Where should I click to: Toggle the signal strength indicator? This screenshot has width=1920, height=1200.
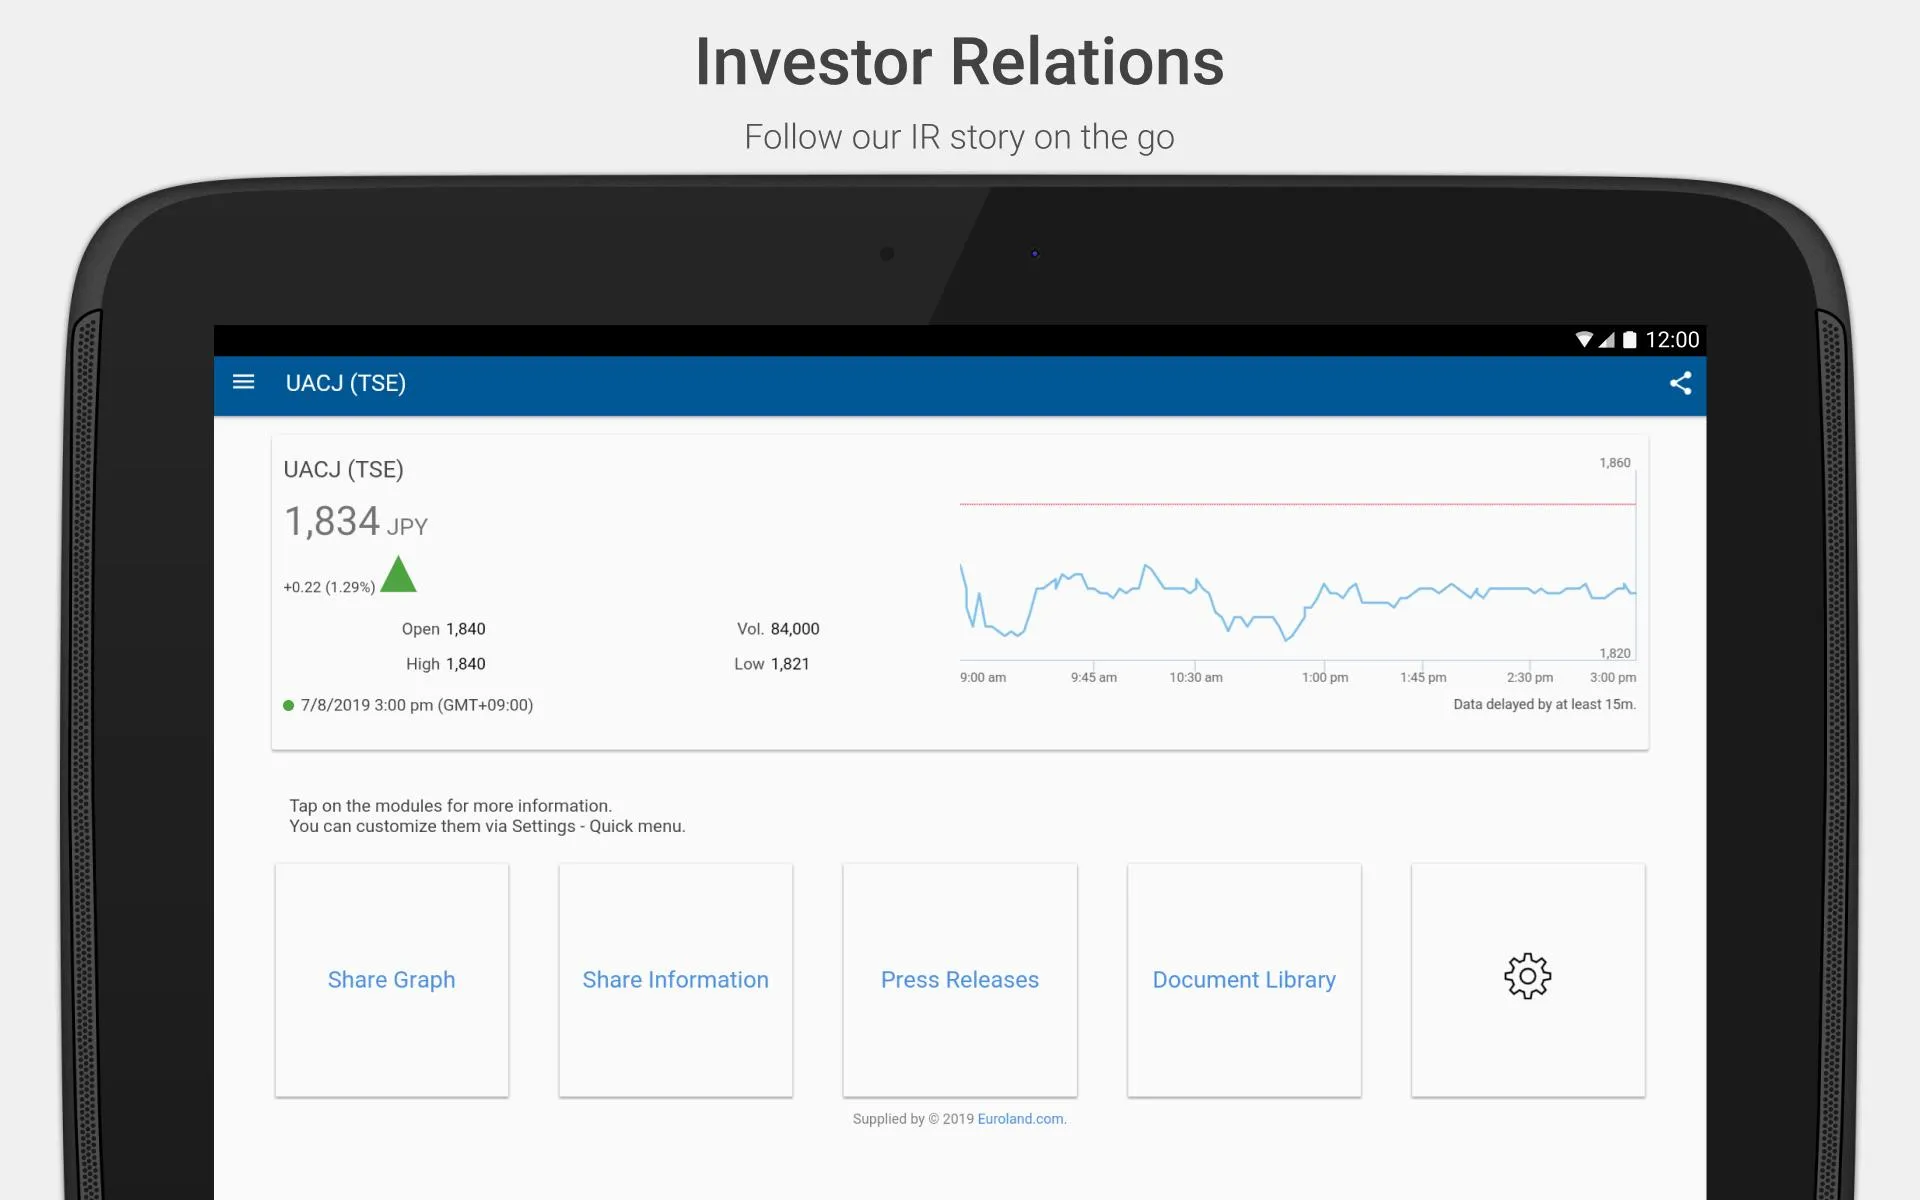point(1610,340)
